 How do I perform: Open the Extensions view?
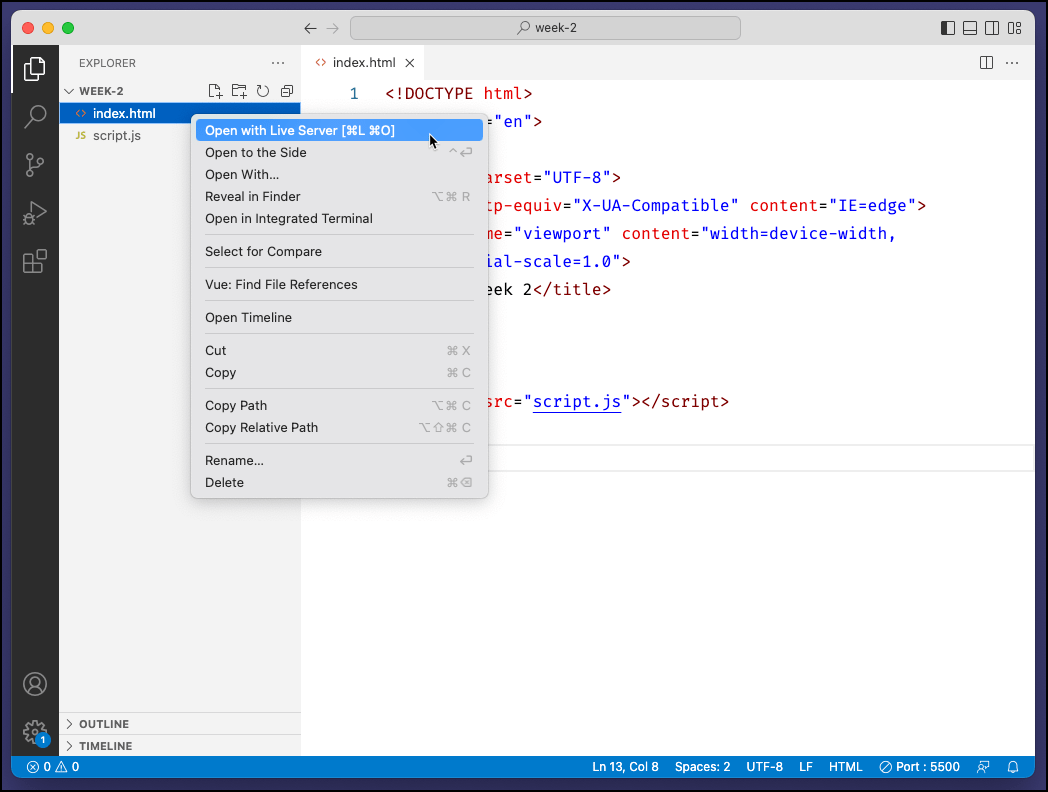(35, 261)
